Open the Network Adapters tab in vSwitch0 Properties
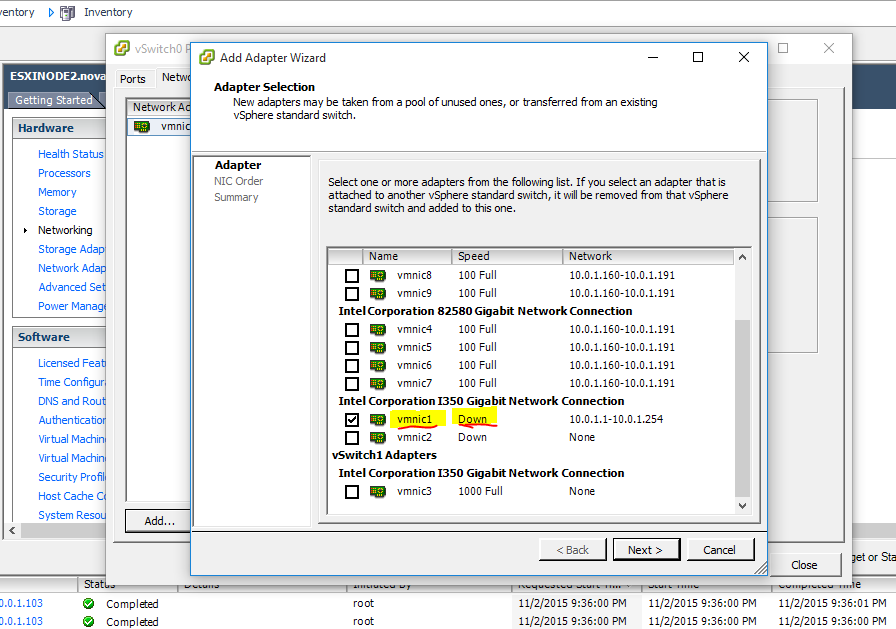896x629 pixels. (x=174, y=77)
